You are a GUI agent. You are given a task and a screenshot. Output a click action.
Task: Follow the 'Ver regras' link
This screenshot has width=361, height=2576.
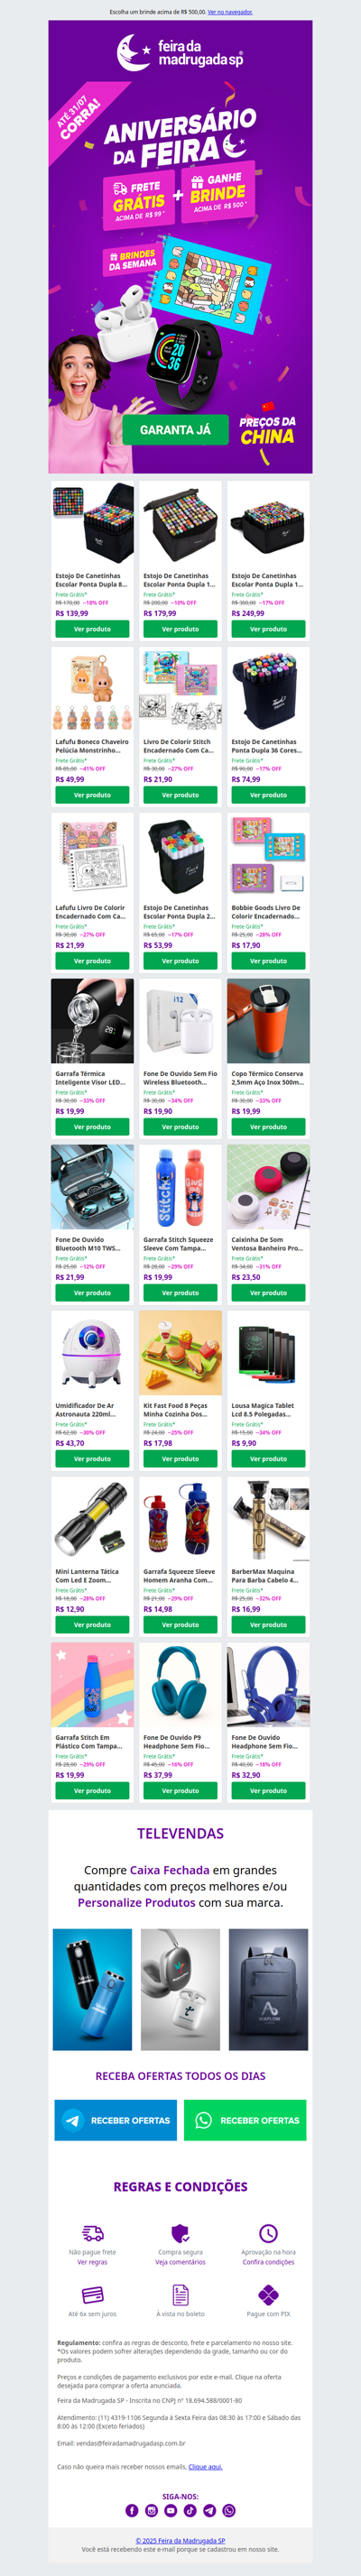coord(92,2262)
